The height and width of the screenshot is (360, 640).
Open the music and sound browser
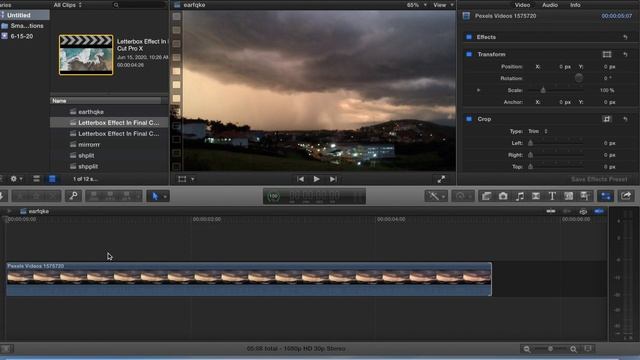[x=520, y=196]
